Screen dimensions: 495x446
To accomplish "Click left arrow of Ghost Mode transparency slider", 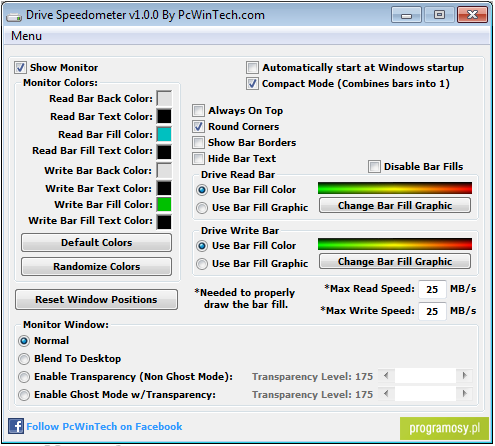I will pos(386,394).
